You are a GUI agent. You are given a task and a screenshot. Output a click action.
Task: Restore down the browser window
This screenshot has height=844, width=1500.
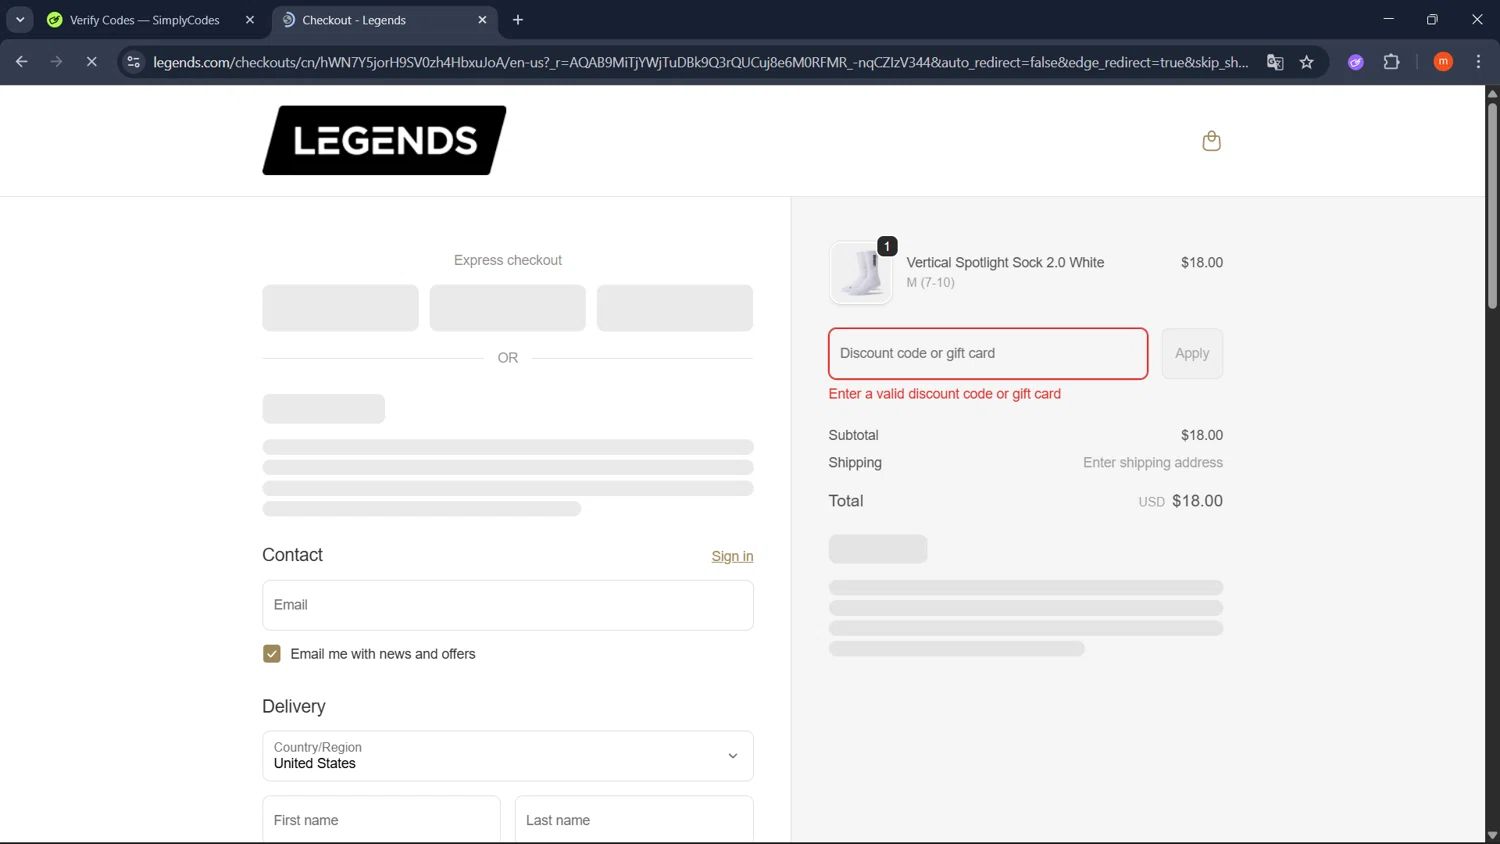[1432, 19]
